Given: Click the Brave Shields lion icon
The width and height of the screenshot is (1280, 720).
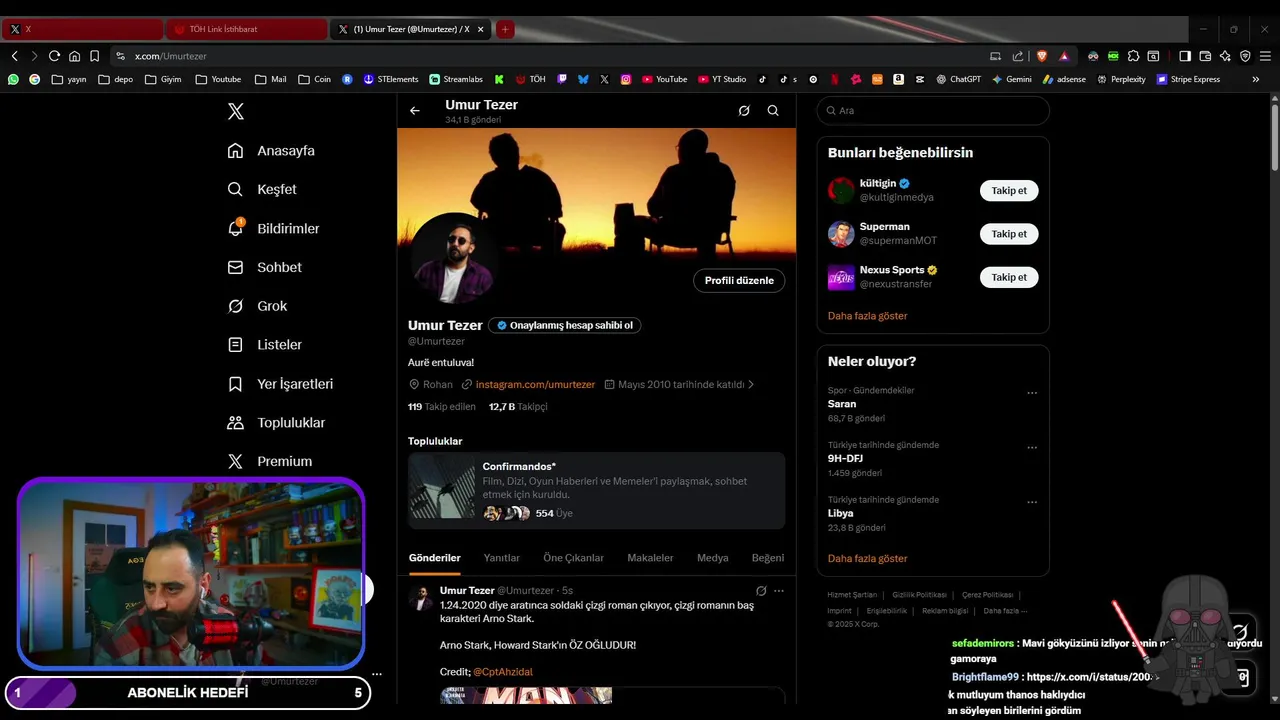Looking at the screenshot, I should click(1041, 56).
